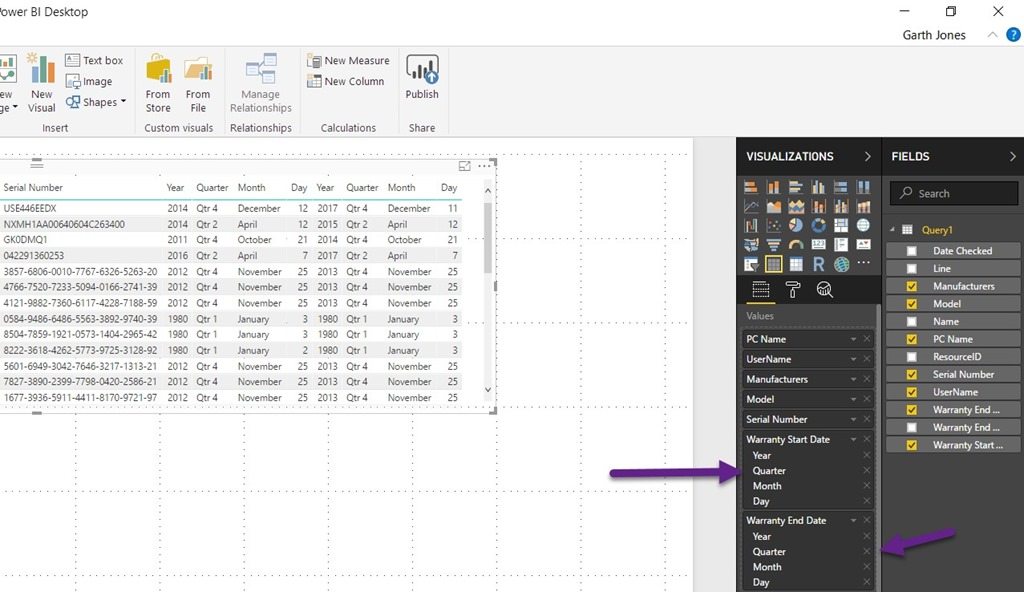Uncheck the Model field checkbox

point(912,304)
